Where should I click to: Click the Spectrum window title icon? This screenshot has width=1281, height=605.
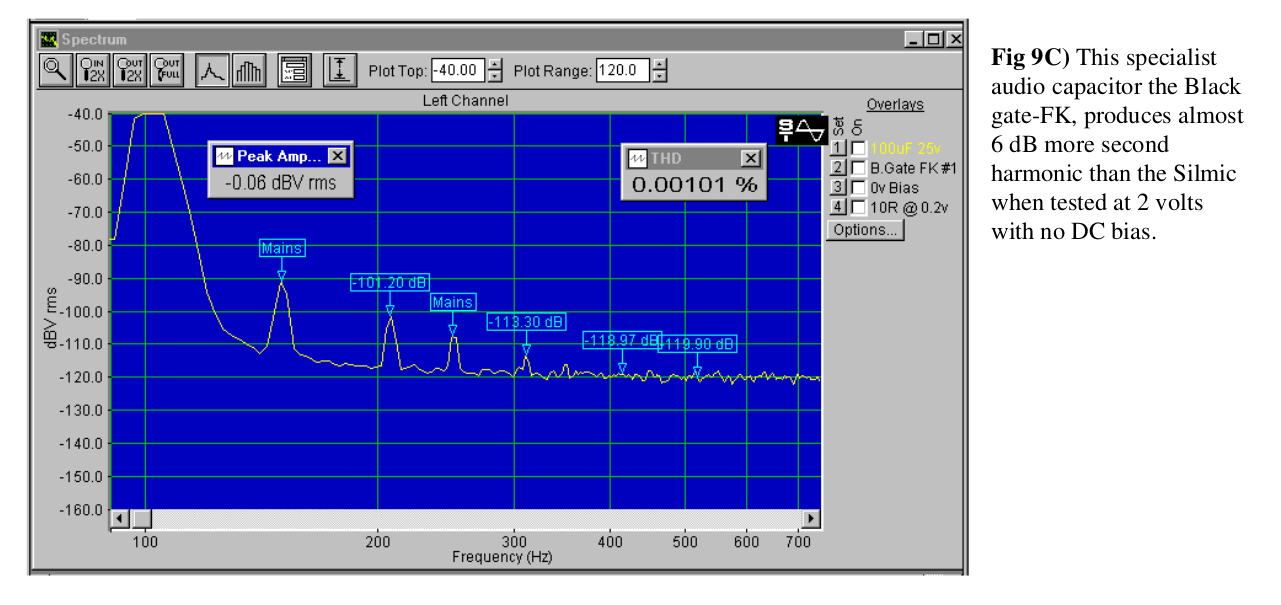(49, 39)
